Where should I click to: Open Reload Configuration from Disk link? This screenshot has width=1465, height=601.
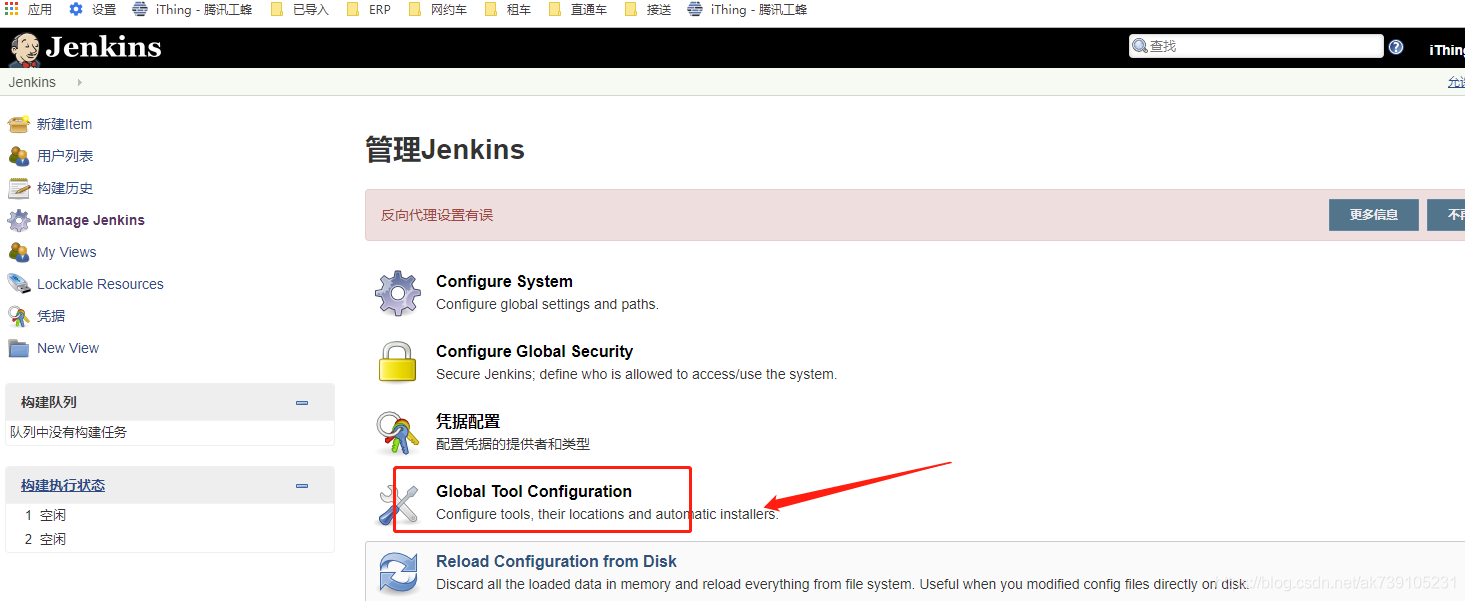556,562
